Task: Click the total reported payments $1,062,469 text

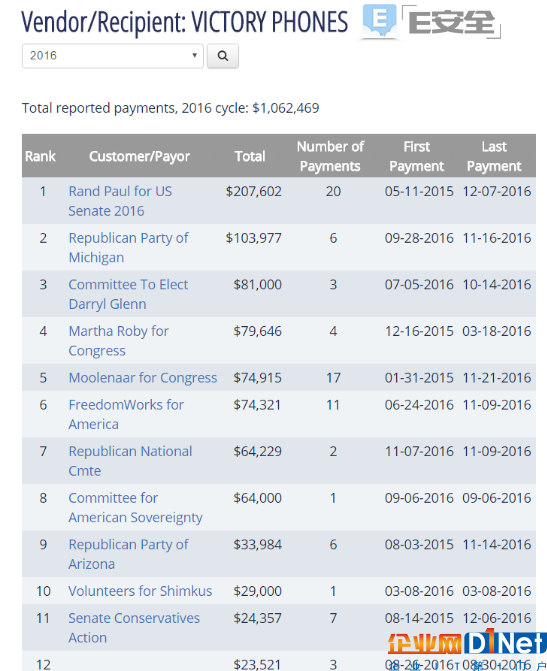Action: [x=170, y=108]
